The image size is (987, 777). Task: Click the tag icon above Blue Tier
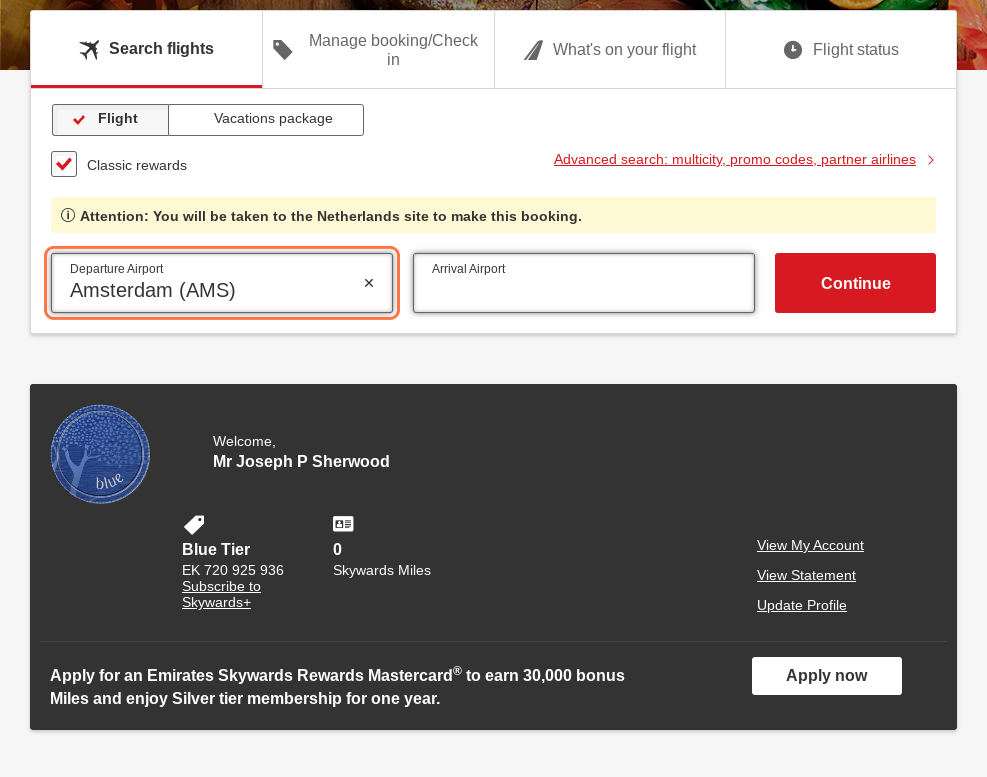pyautogui.click(x=194, y=525)
